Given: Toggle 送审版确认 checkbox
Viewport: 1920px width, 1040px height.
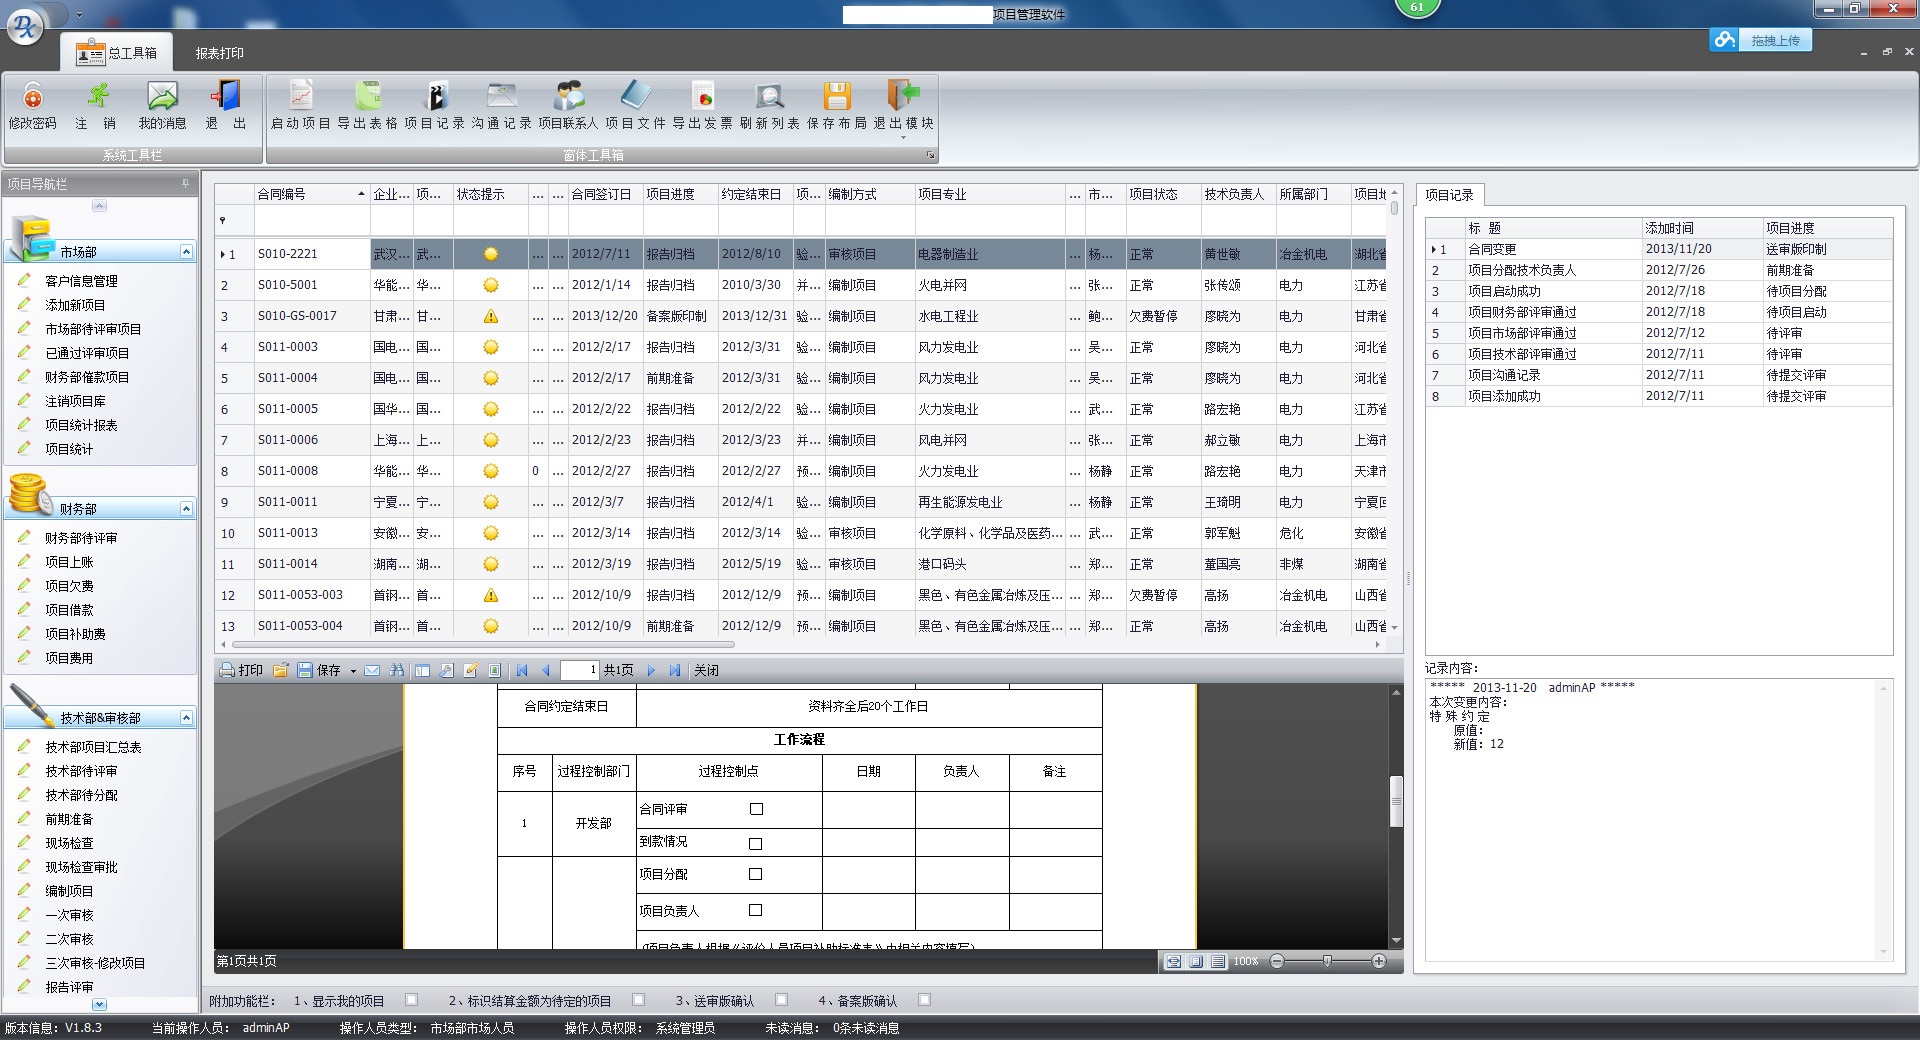Looking at the screenshot, I should [x=781, y=999].
